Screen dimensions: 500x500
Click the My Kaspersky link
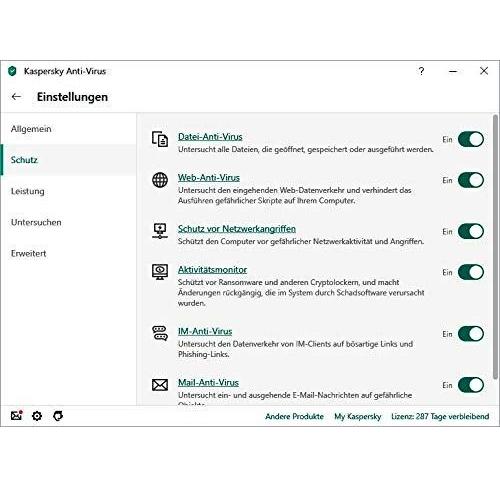click(x=358, y=416)
